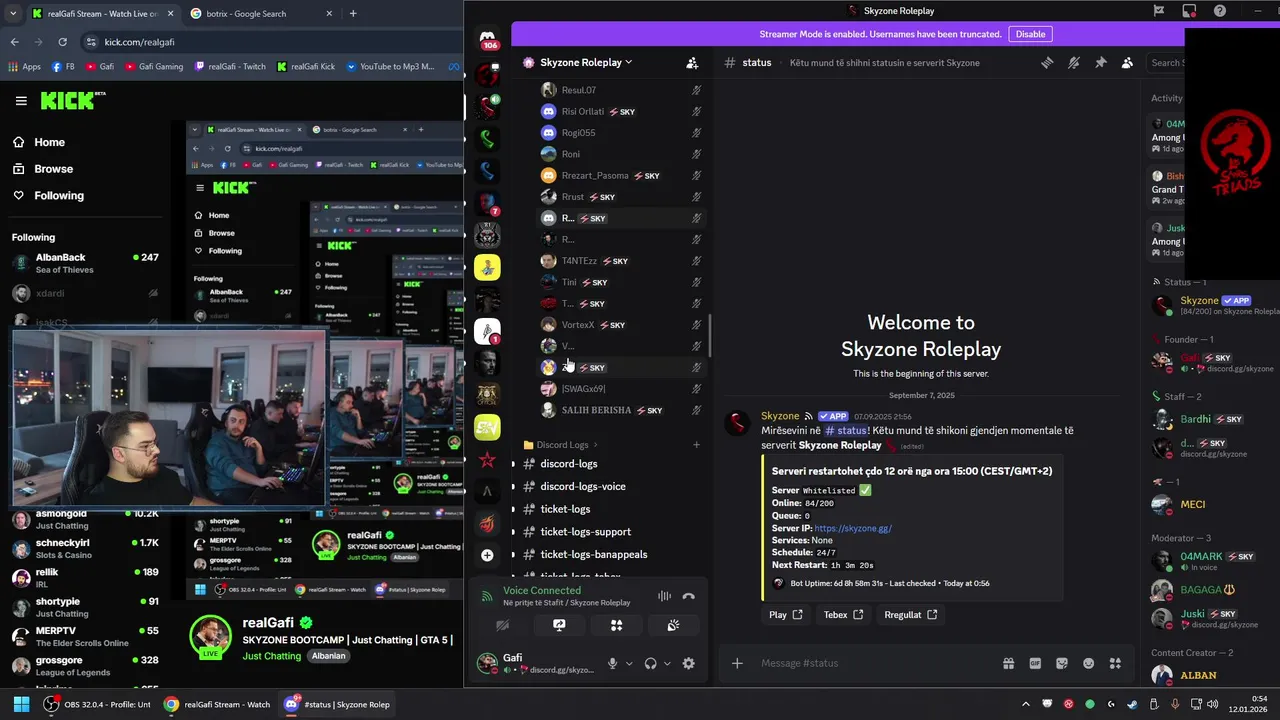Toggle headphone deafen in user panel
This screenshot has height=720, width=1280.
(651, 663)
